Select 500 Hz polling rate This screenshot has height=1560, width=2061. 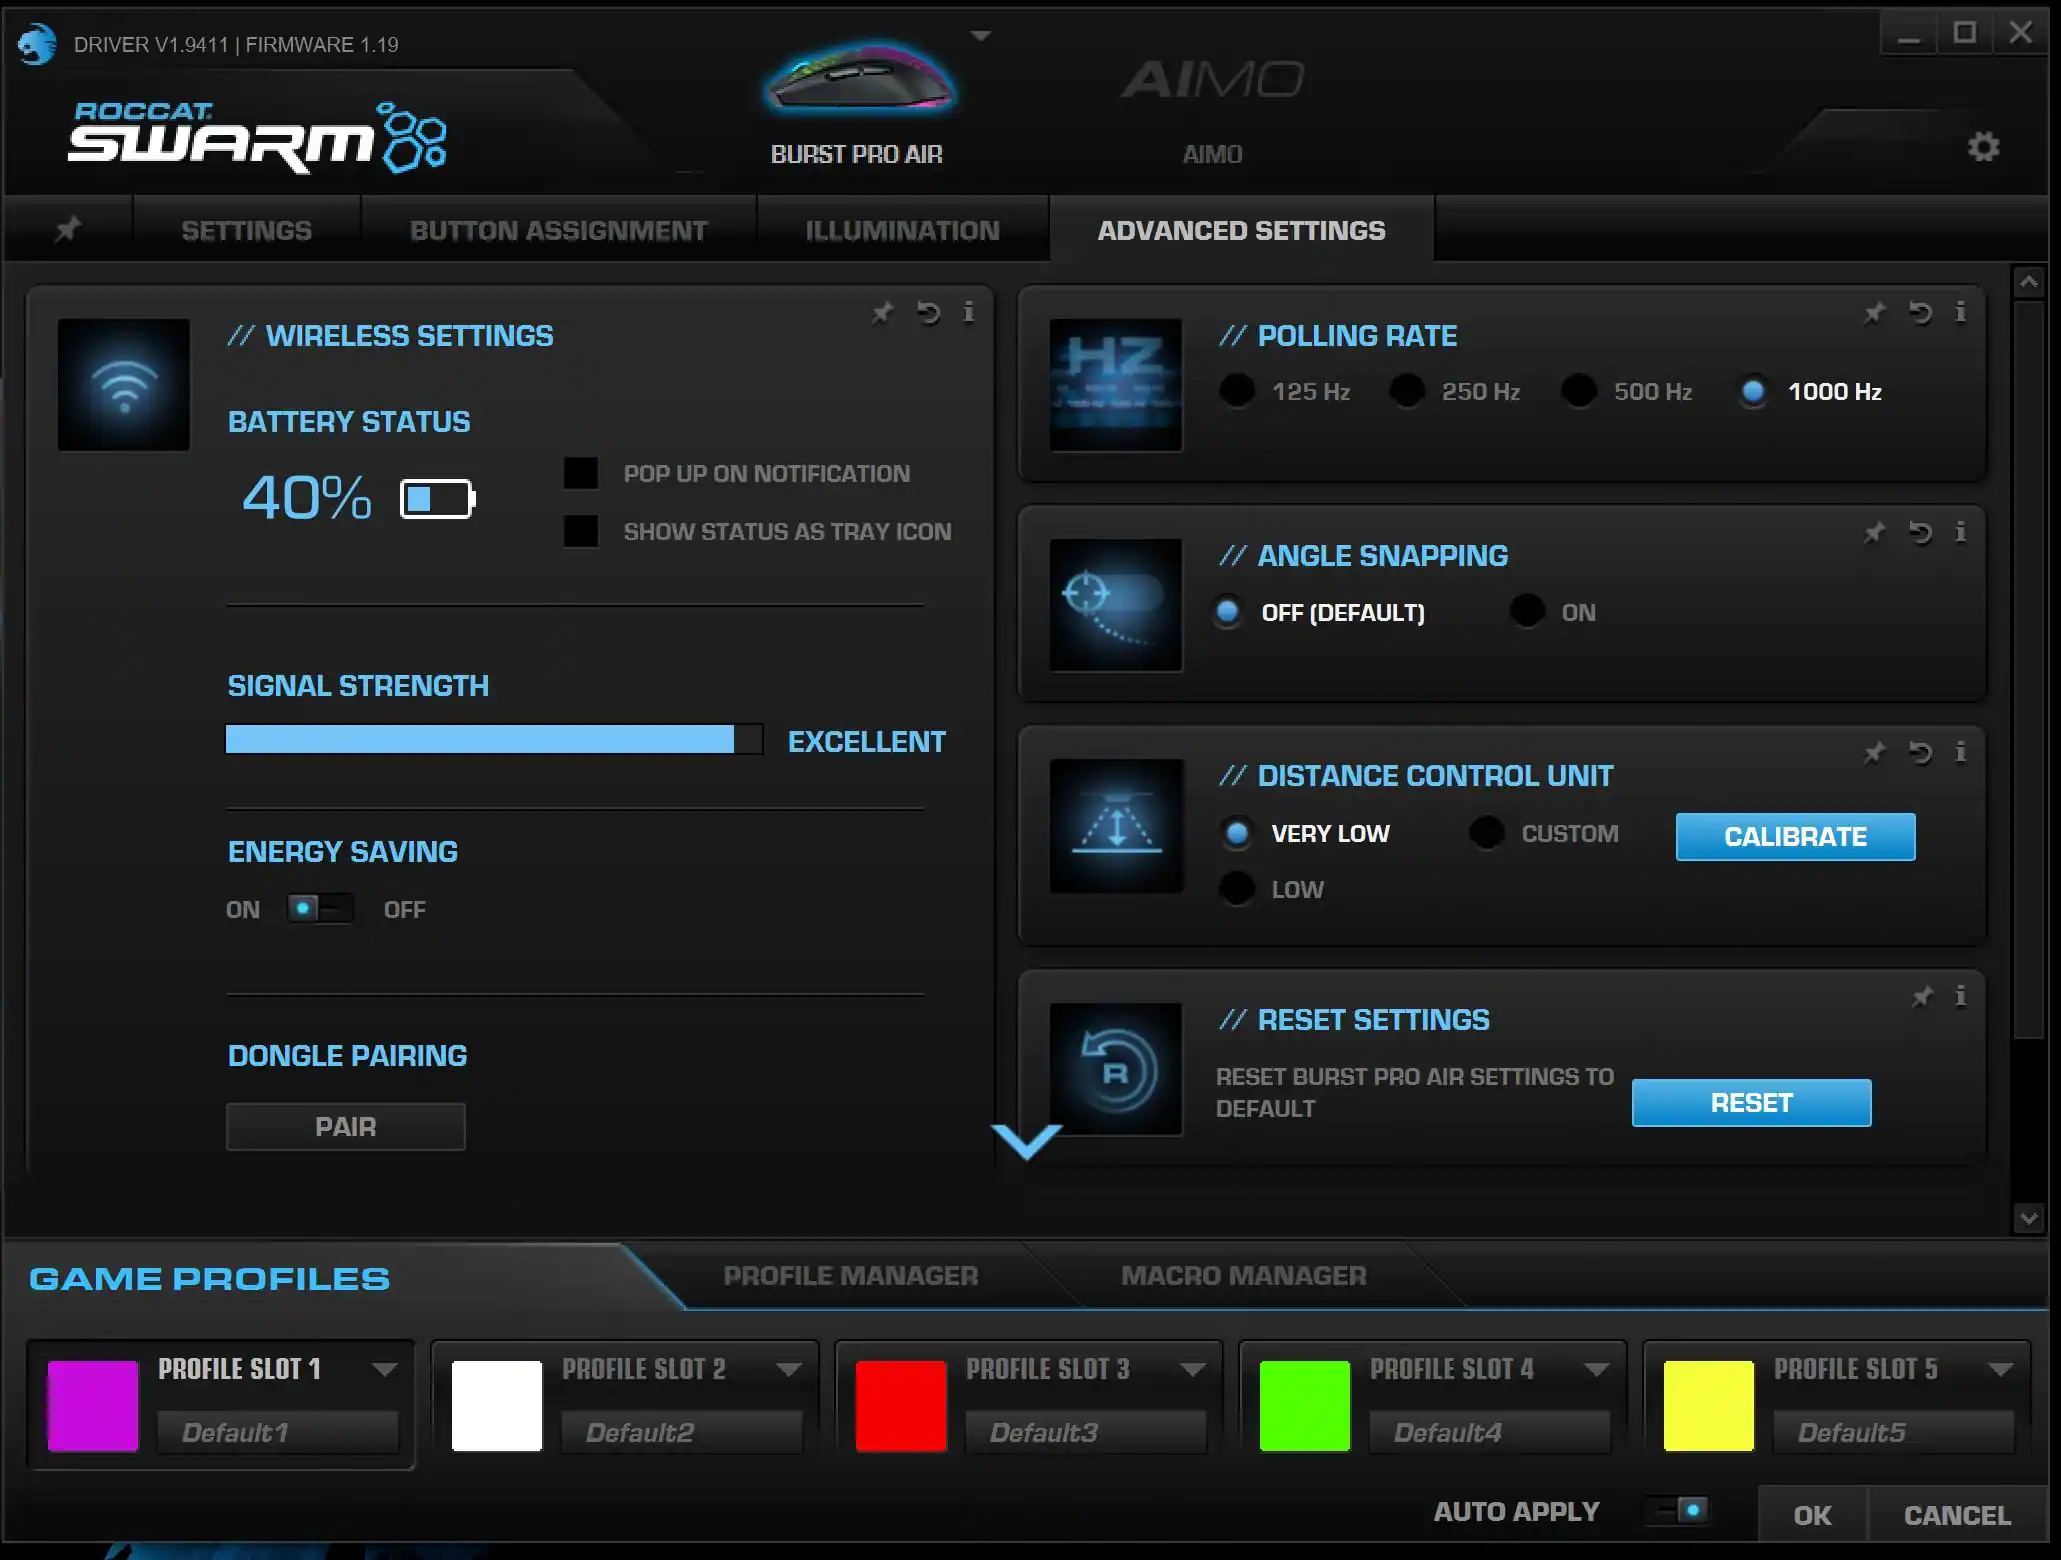[1579, 391]
